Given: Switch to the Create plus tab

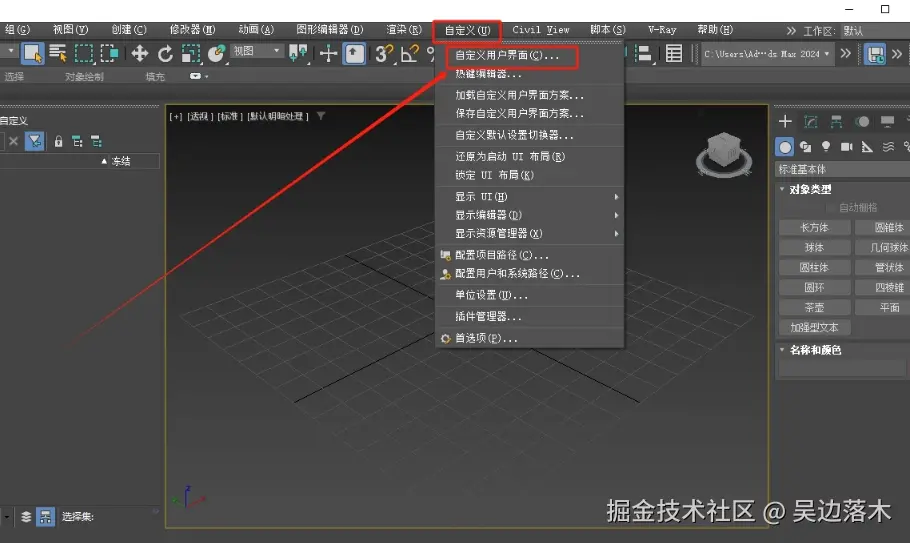Looking at the screenshot, I should click(785, 121).
